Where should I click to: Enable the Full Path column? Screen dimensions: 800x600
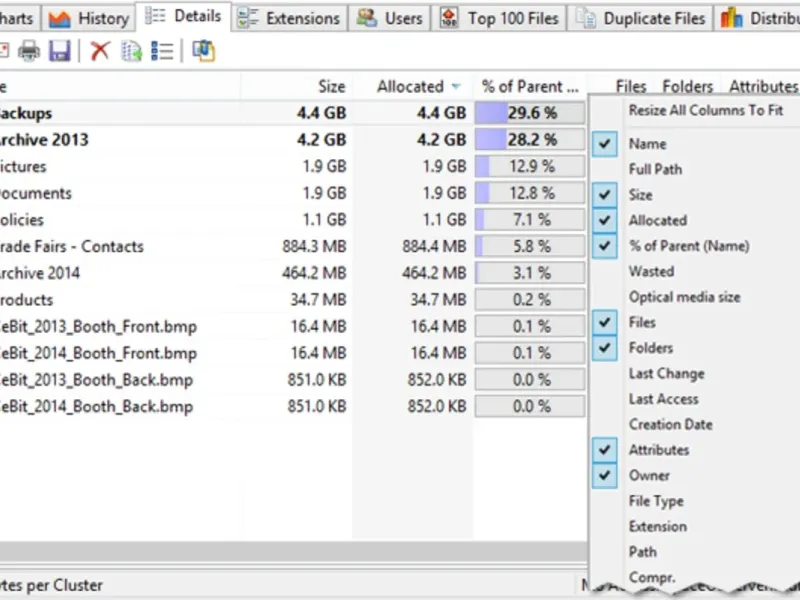coord(655,169)
